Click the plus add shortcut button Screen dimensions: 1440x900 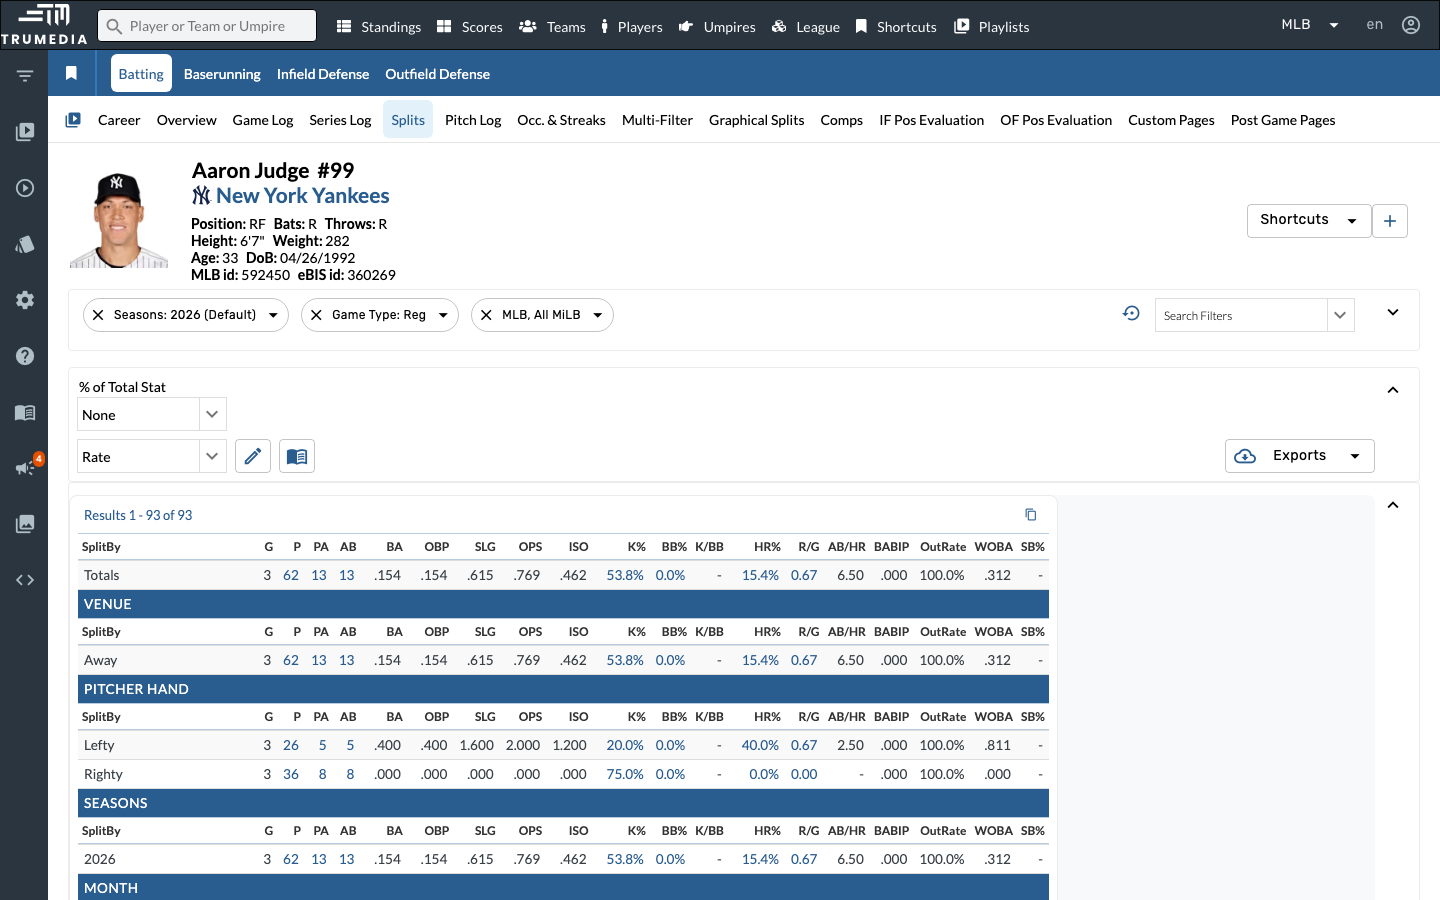(x=1390, y=221)
